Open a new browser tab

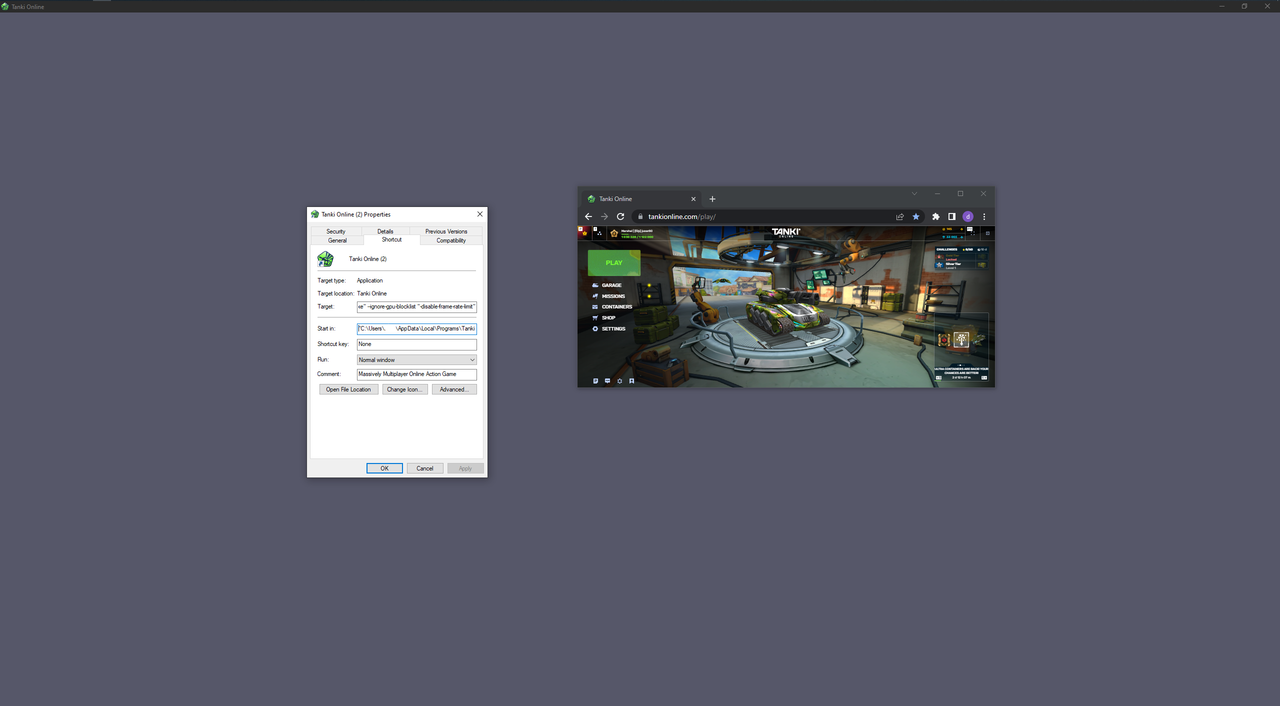tap(712, 198)
